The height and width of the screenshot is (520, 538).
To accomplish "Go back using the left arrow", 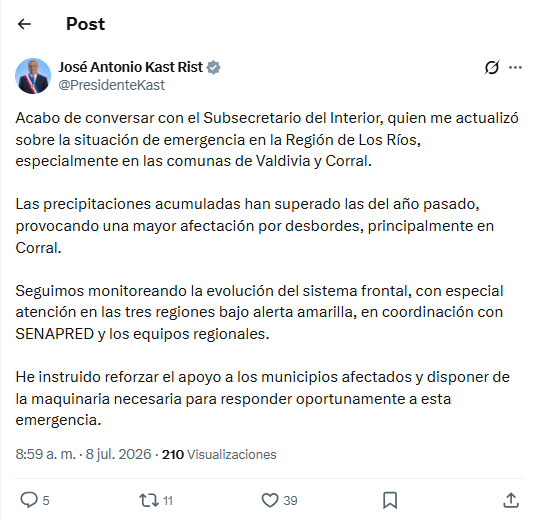I will coord(24,24).
